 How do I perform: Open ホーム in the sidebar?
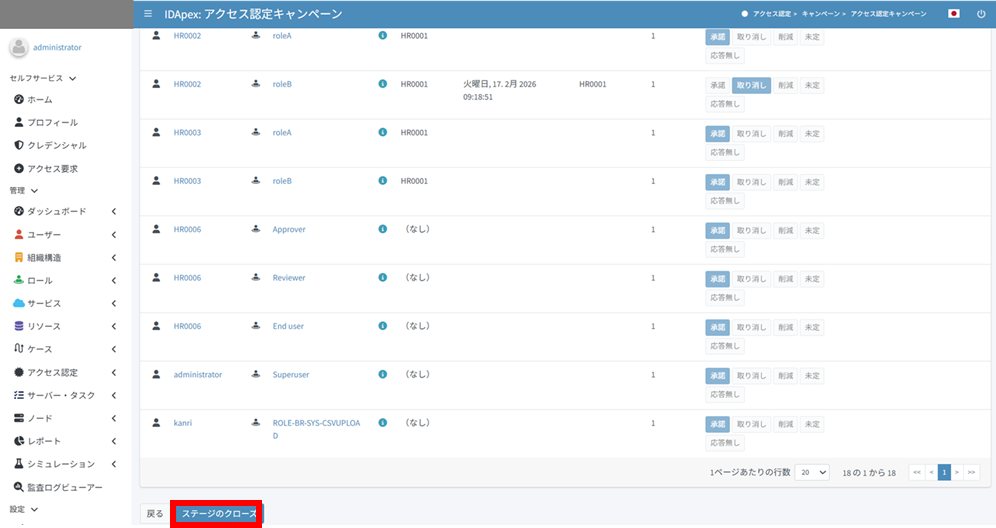coord(40,100)
